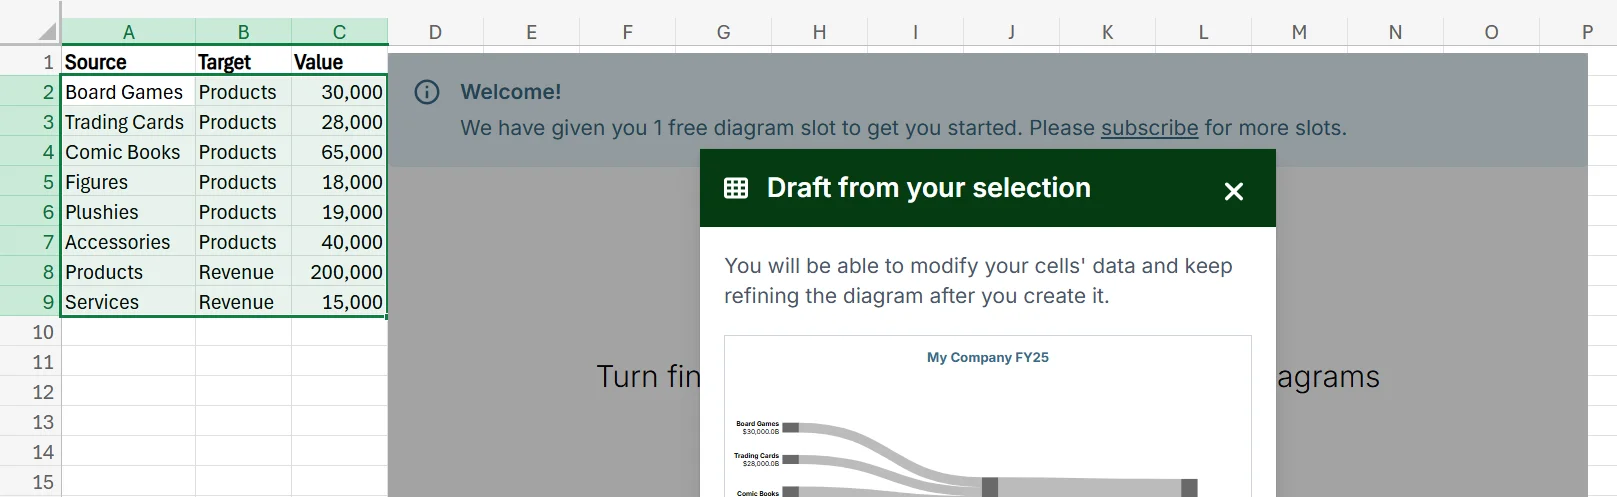This screenshot has width=1617, height=497.
Task: Select column B header
Action: coord(243,32)
